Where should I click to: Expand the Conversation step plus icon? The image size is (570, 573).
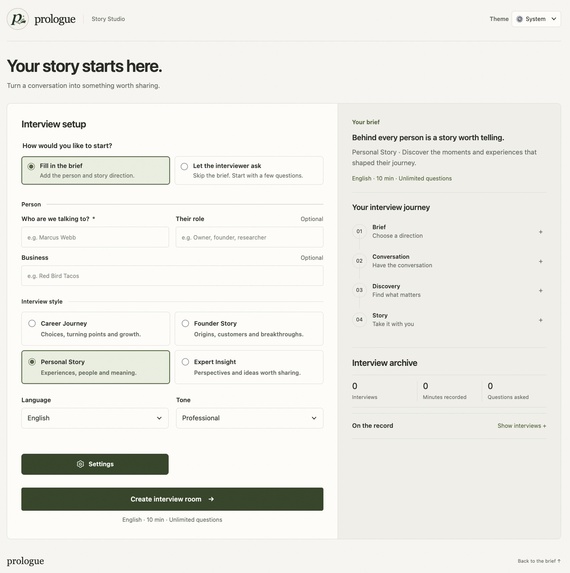[x=540, y=261]
